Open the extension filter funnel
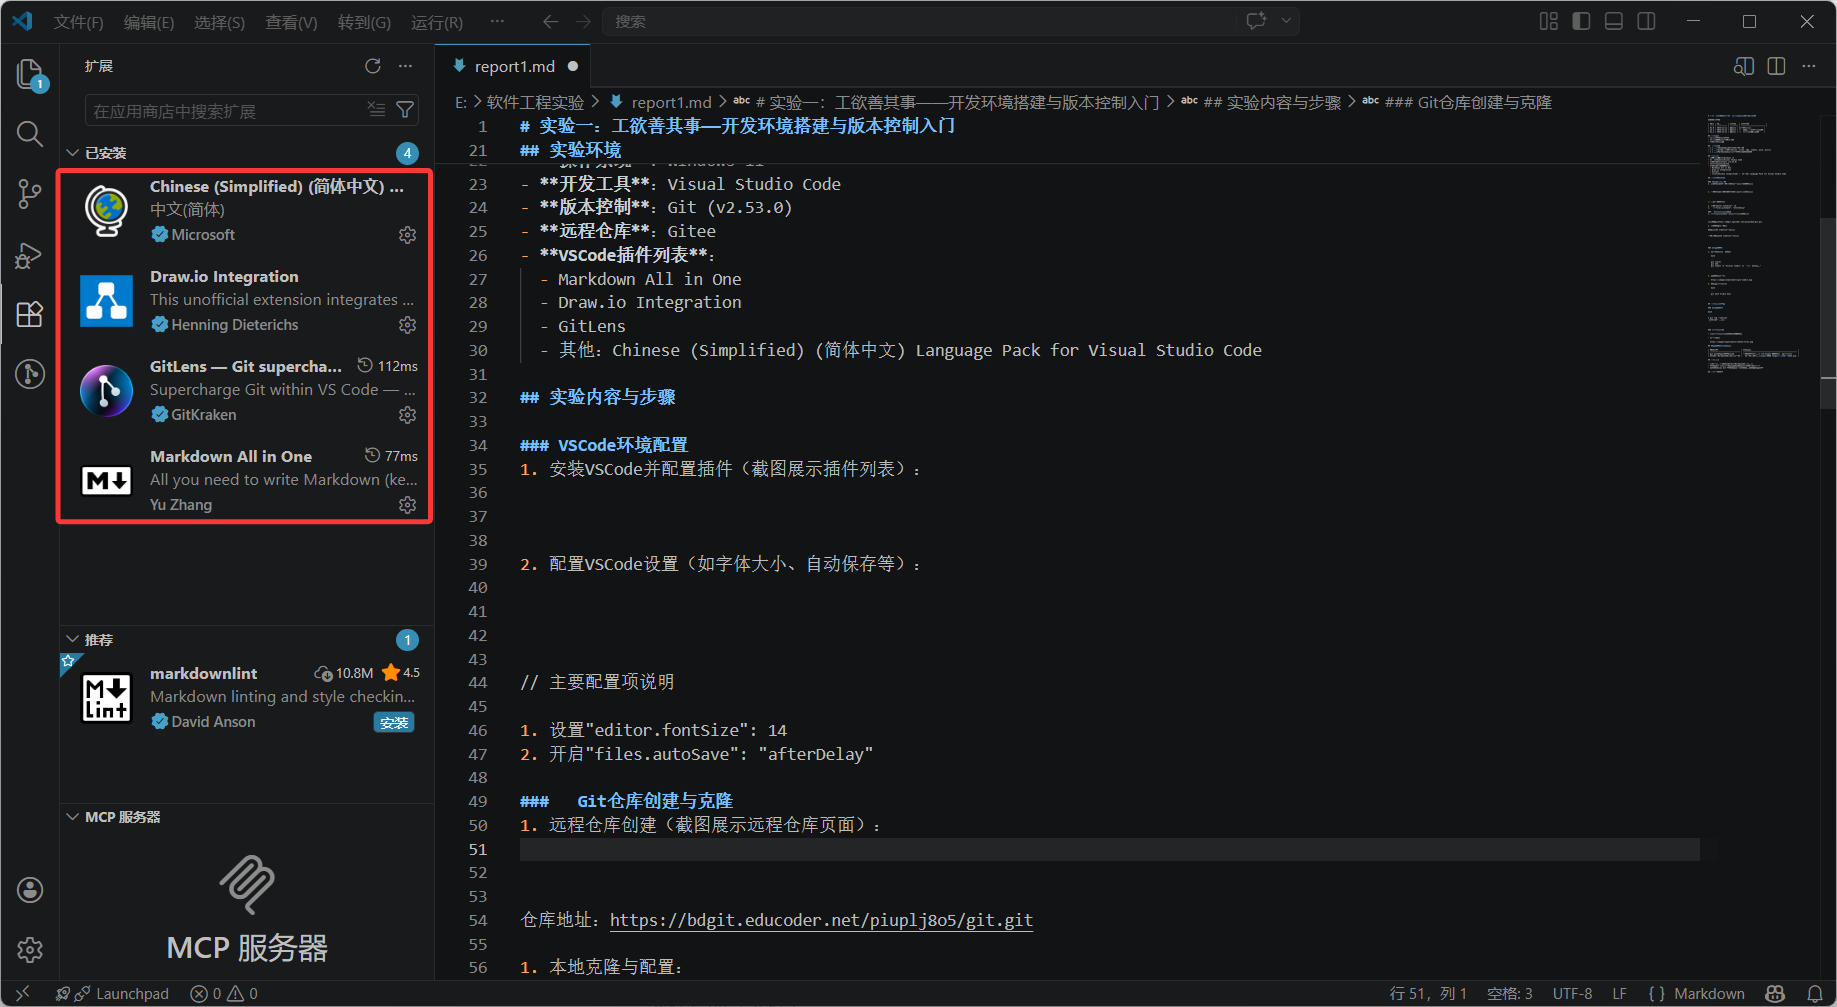 click(405, 109)
